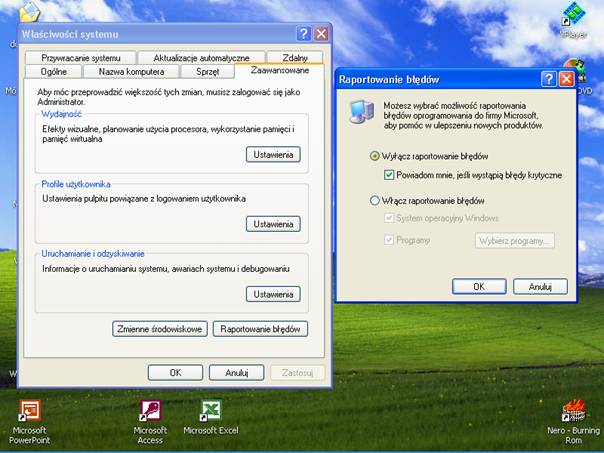Open the Zdalny tab
Image resolution: width=604 pixels, height=453 pixels.
[x=295, y=58]
